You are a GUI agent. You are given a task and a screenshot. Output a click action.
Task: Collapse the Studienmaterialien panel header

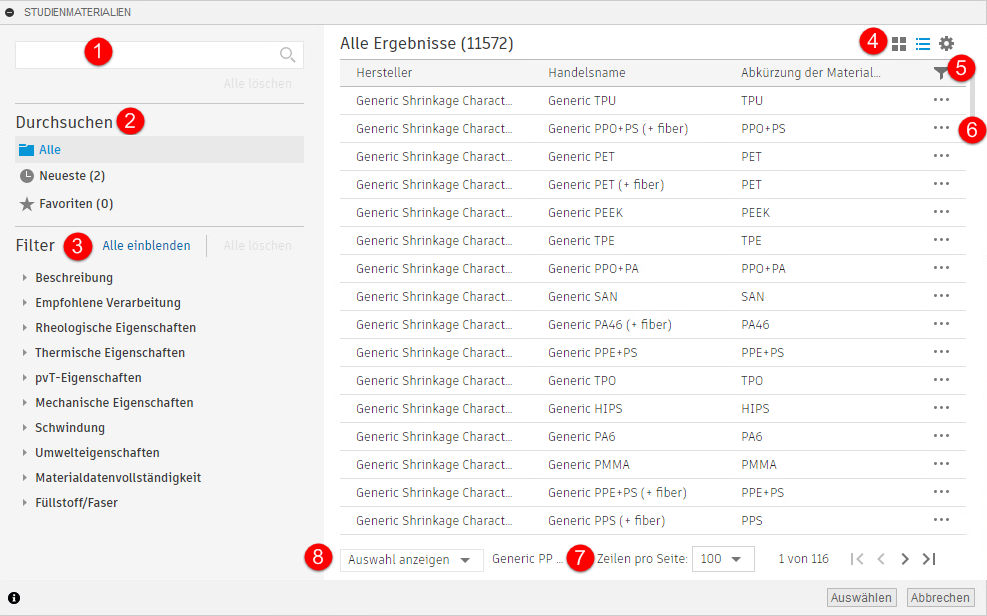(10, 12)
